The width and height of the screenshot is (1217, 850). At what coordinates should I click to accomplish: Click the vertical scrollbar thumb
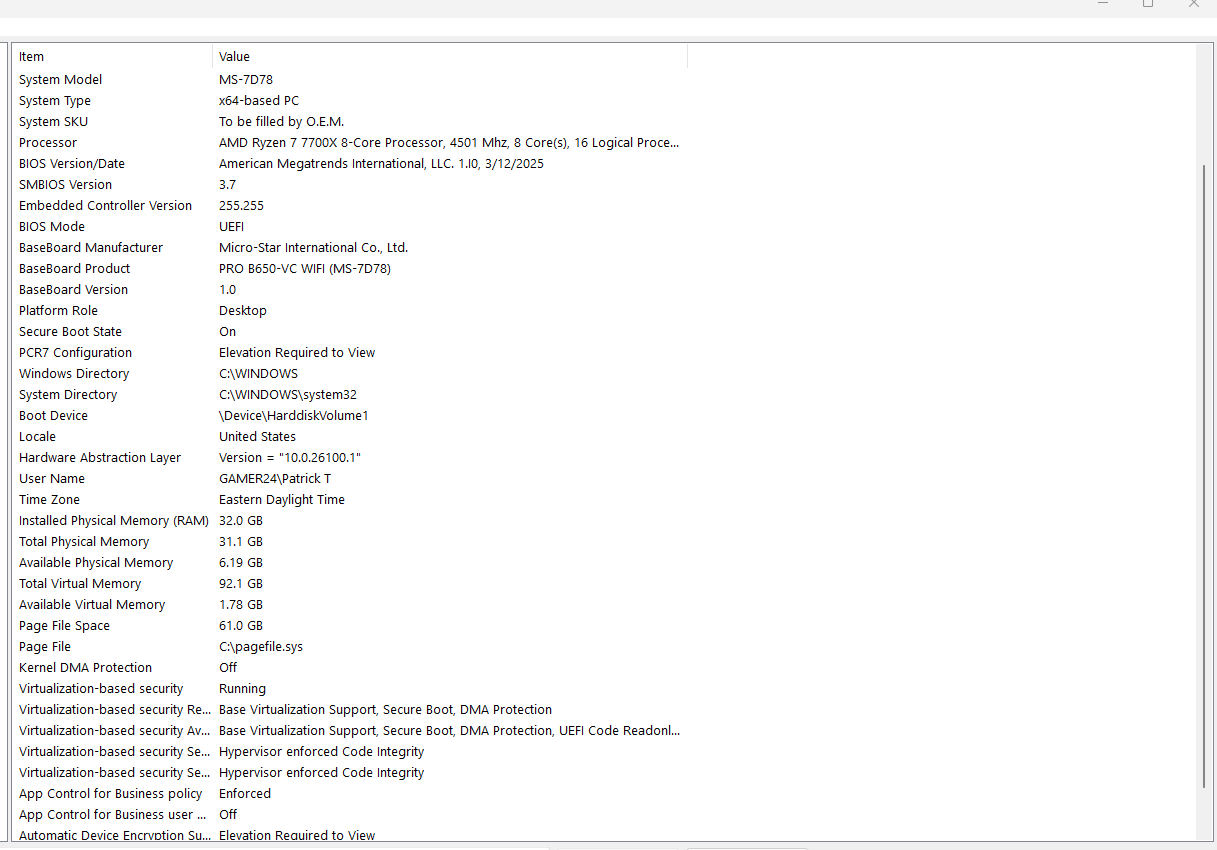(1204, 475)
